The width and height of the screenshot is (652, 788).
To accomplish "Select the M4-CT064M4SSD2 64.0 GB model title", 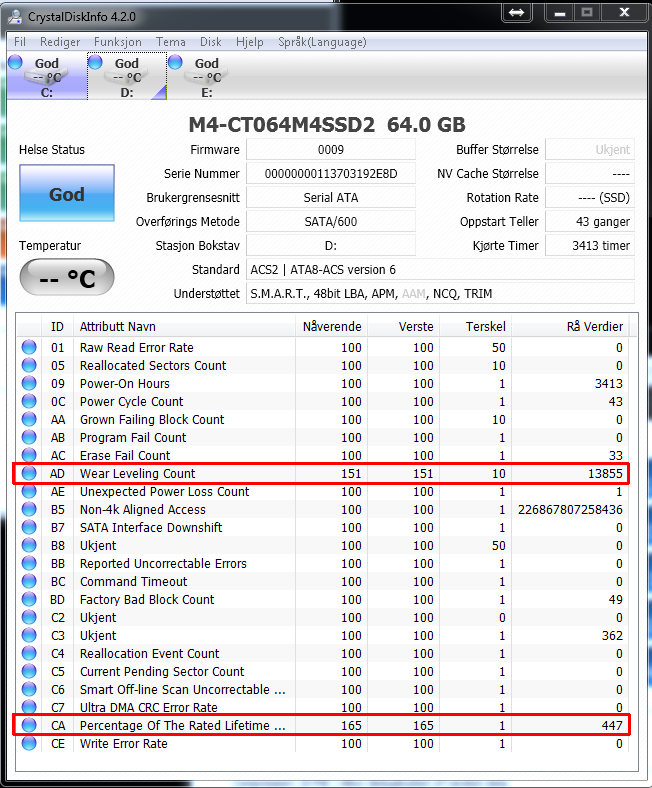I will 327,125.
